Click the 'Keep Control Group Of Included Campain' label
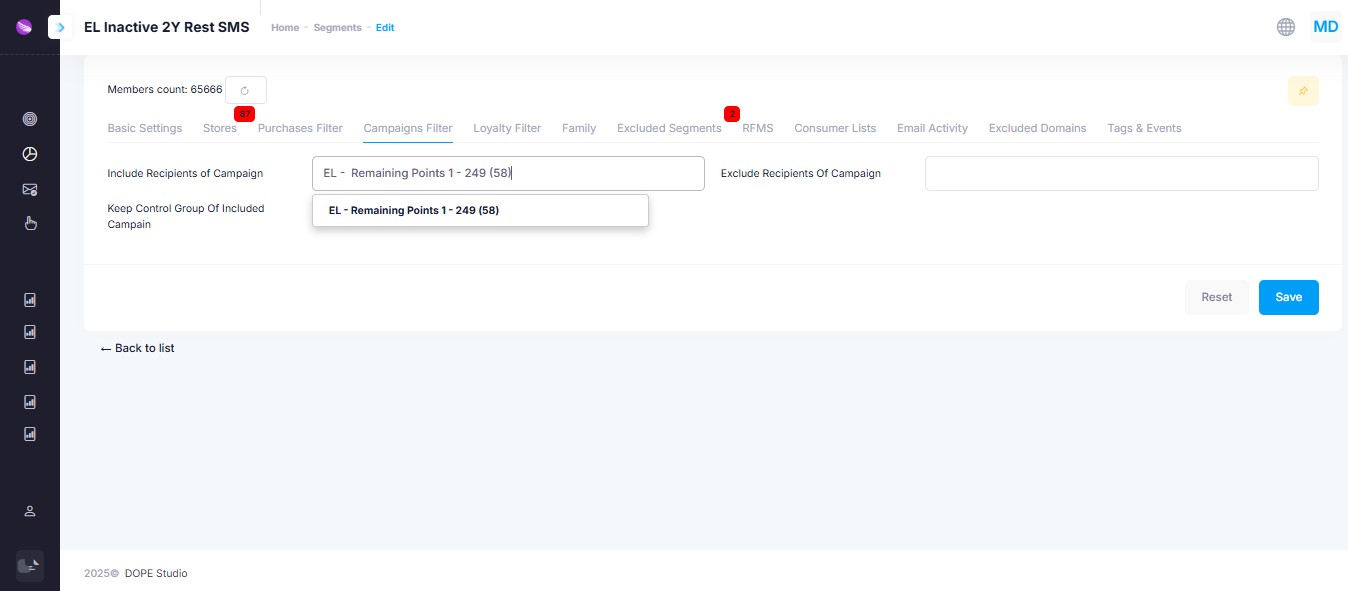 (x=186, y=216)
